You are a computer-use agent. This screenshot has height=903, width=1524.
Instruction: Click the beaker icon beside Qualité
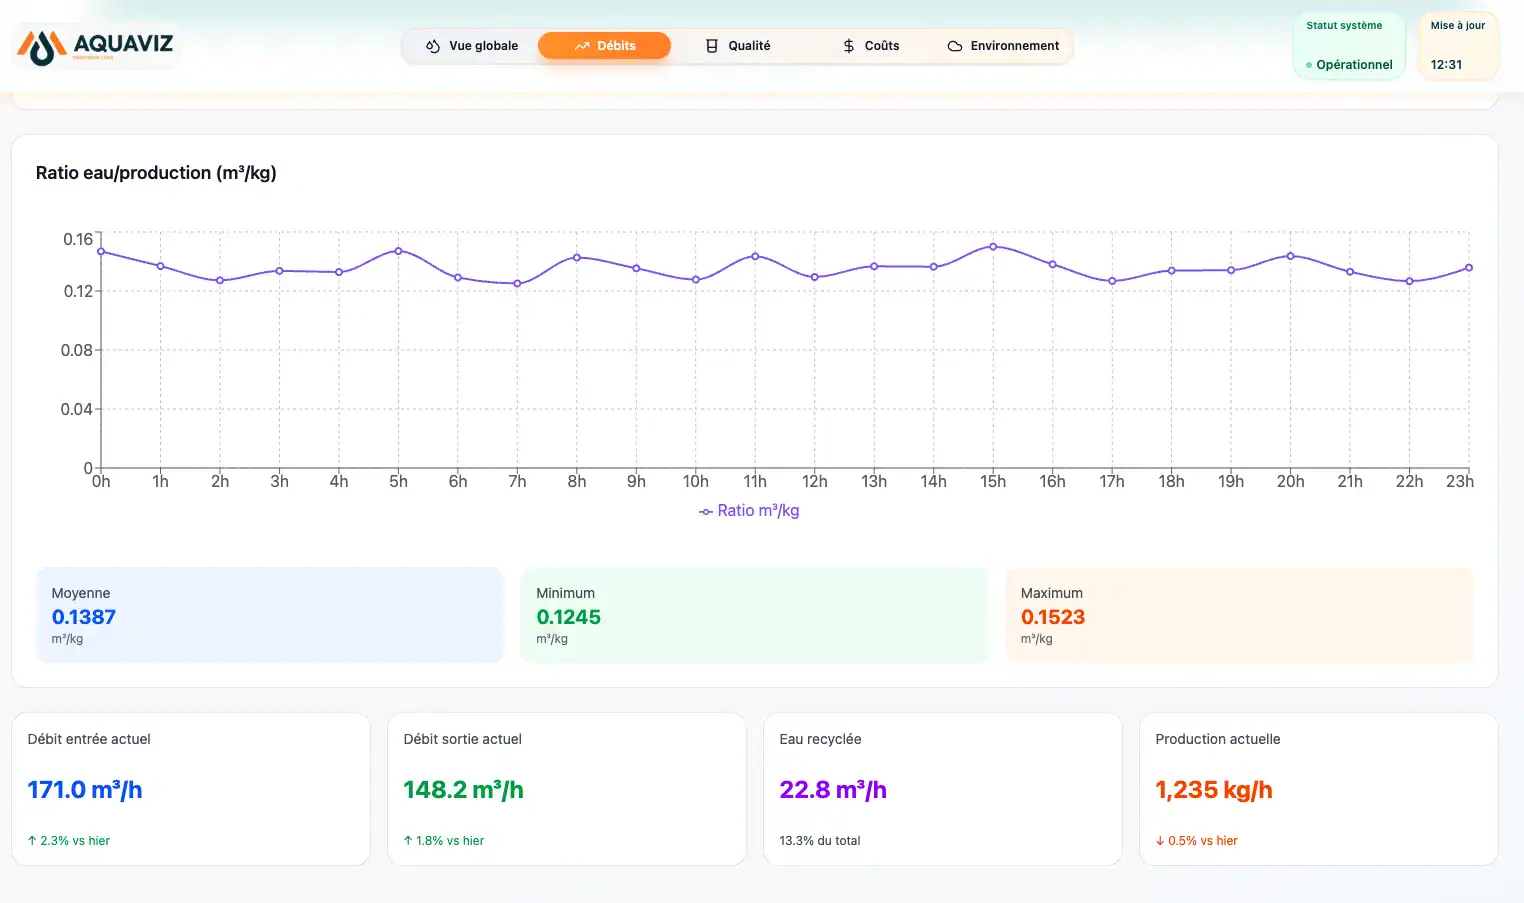click(x=712, y=46)
